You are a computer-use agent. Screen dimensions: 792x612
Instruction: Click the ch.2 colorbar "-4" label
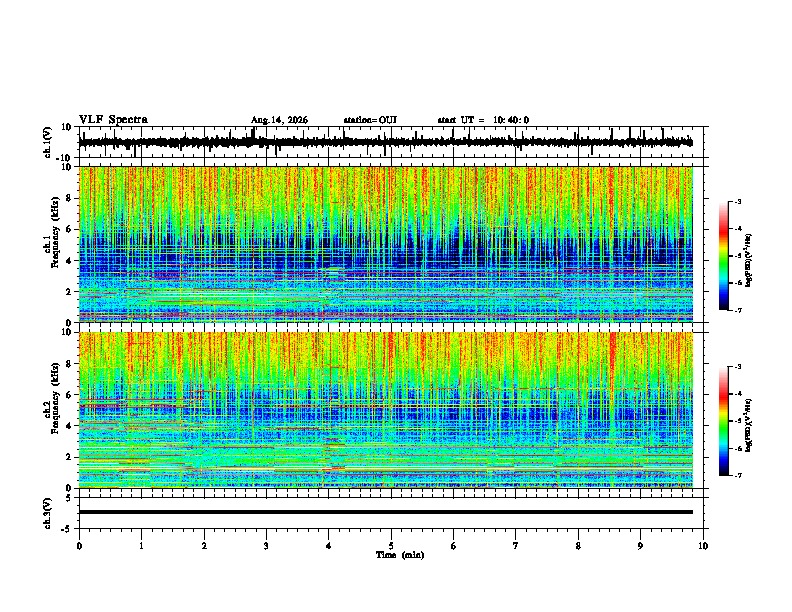click(x=738, y=394)
